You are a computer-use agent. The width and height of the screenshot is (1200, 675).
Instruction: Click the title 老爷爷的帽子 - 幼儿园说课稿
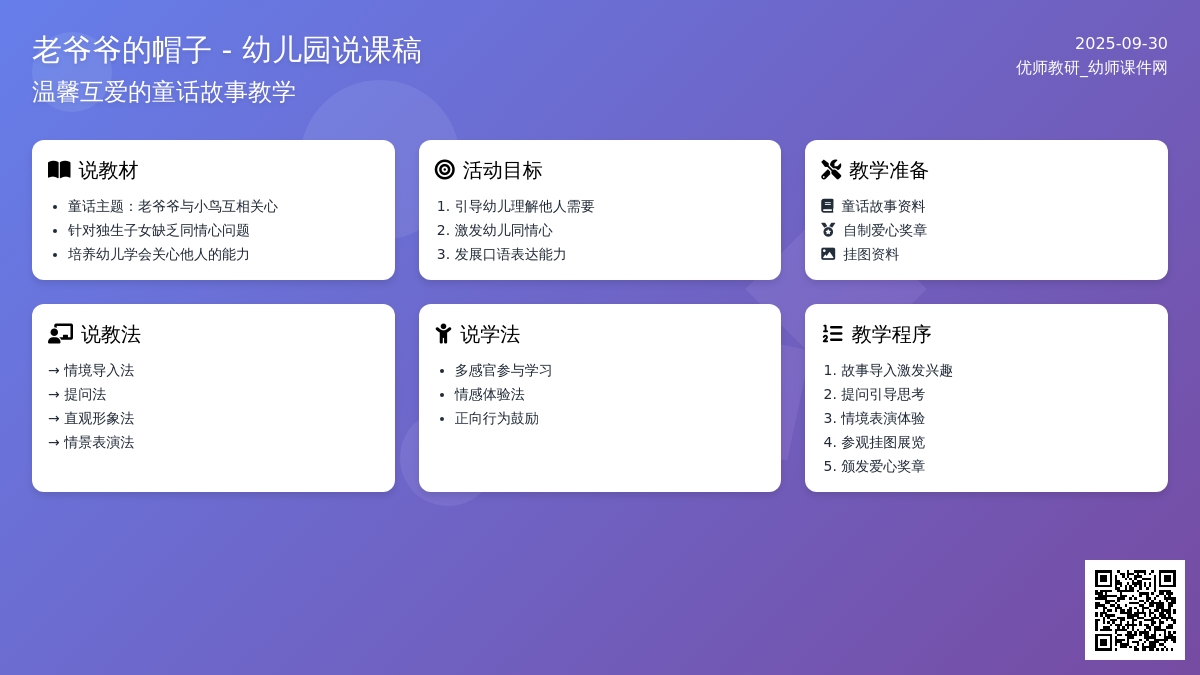227,50
